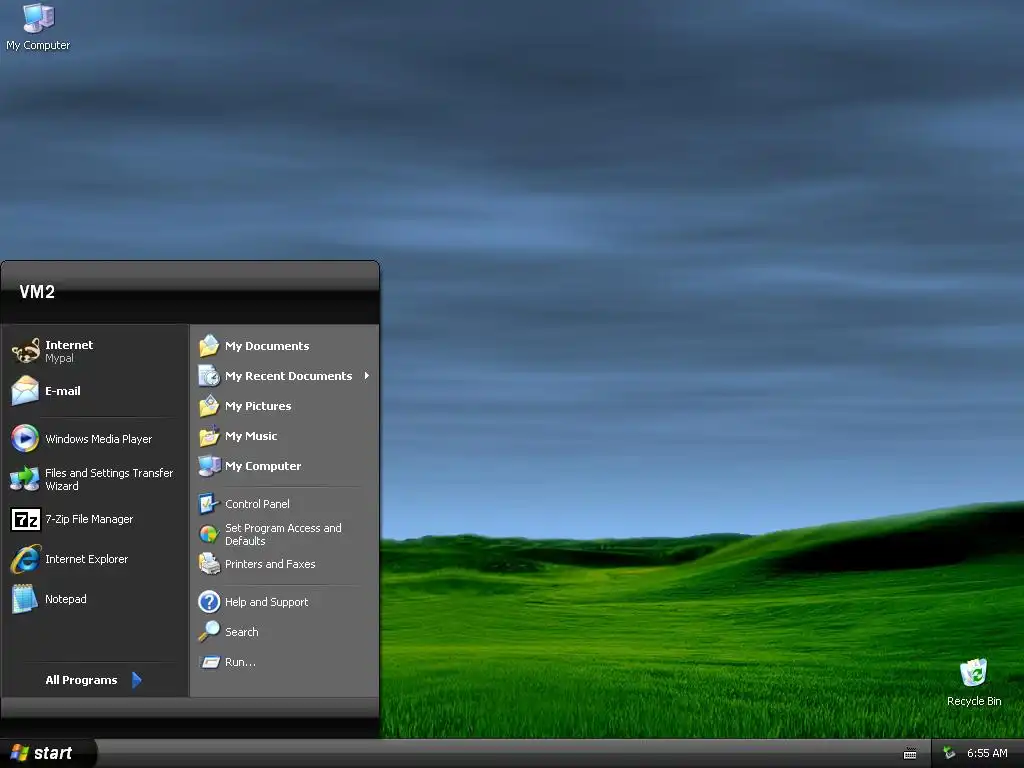The width and height of the screenshot is (1024, 768).
Task: Click Help and Support text
Action: click(x=266, y=601)
